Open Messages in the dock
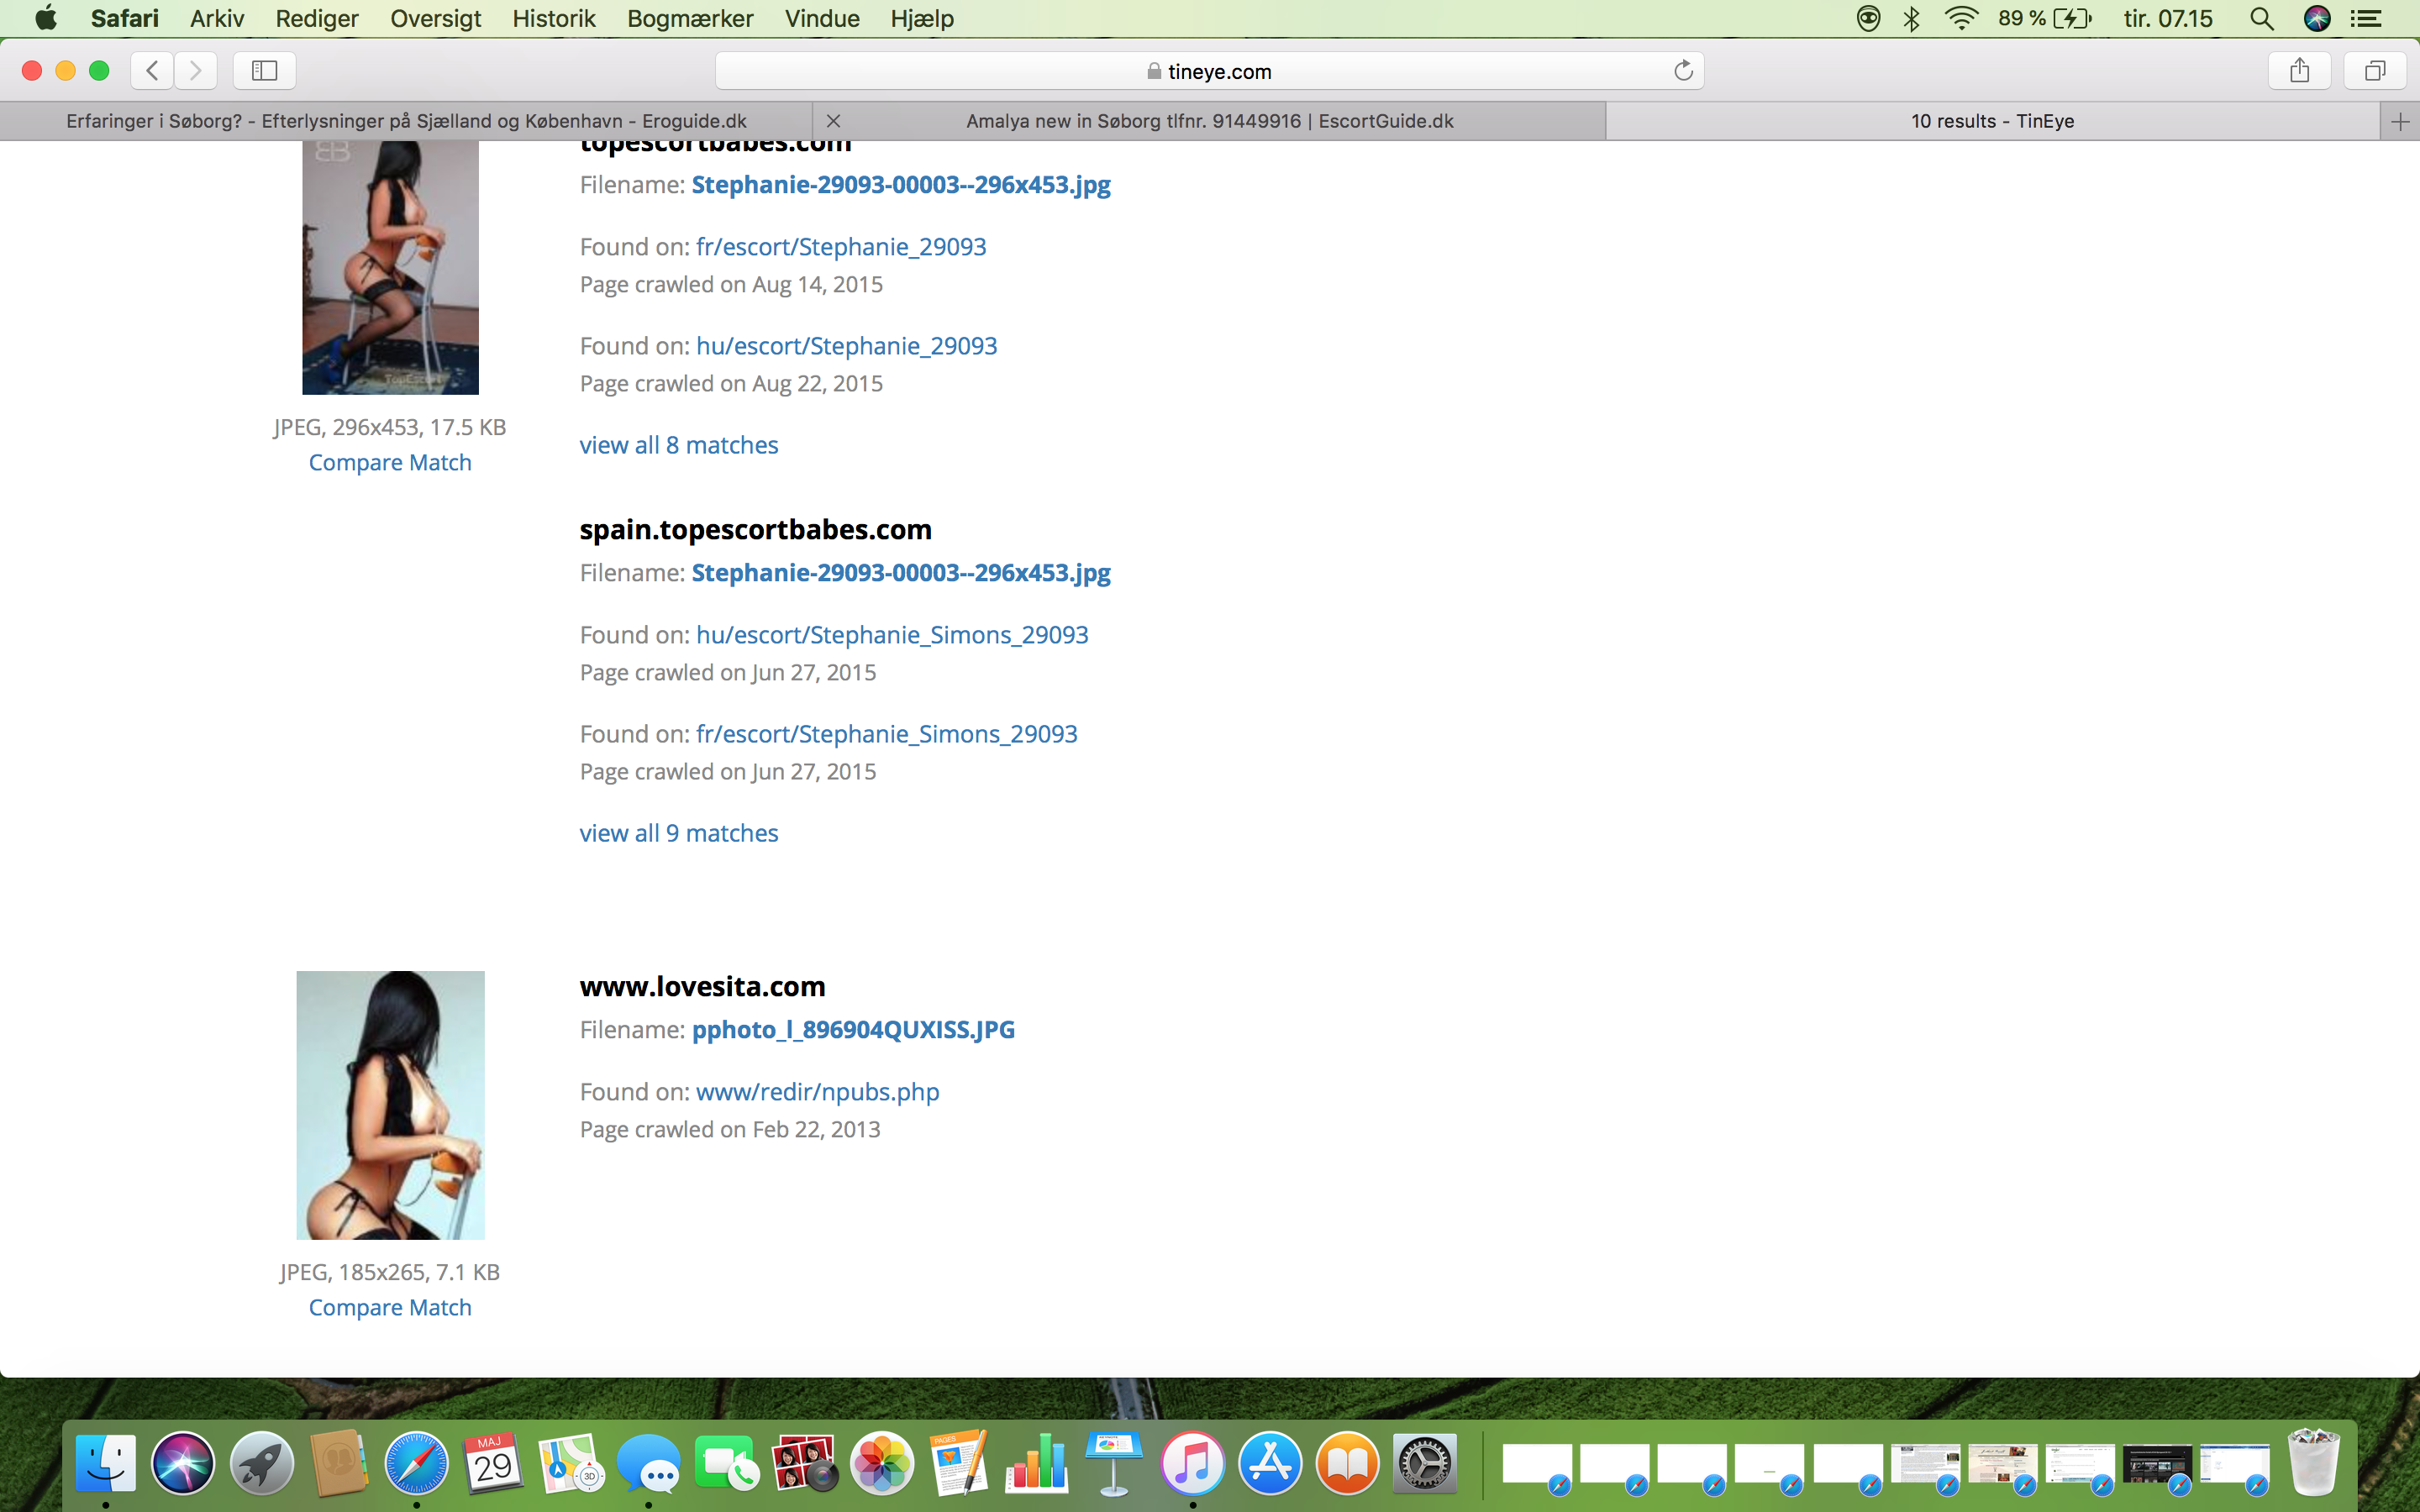This screenshot has width=2420, height=1512. (x=648, y=1463)
